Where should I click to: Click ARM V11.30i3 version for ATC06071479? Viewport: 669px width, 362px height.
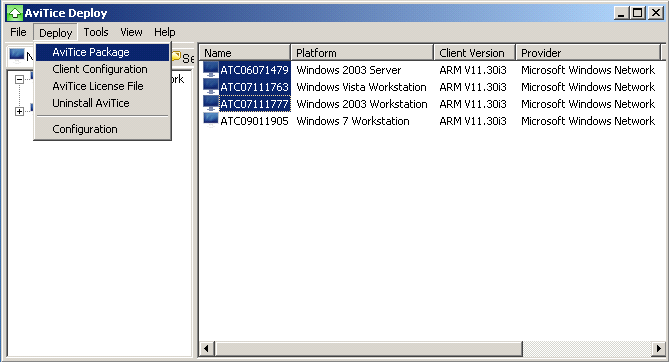(x=473, y=70)
